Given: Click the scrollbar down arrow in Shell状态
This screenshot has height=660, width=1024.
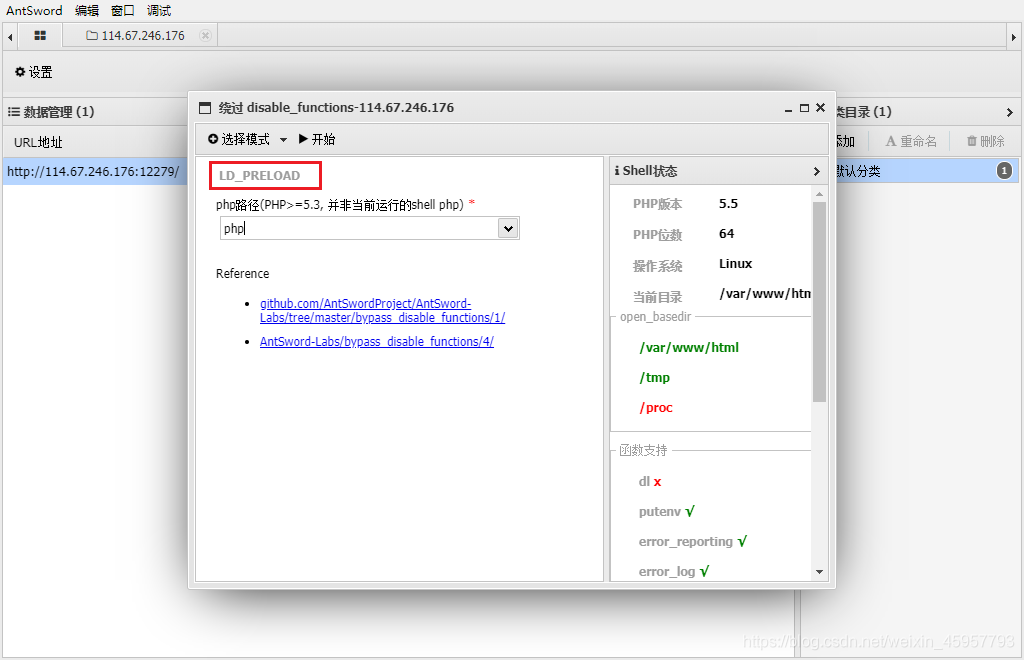Looking at the screenshot, I should click(819, 572).
